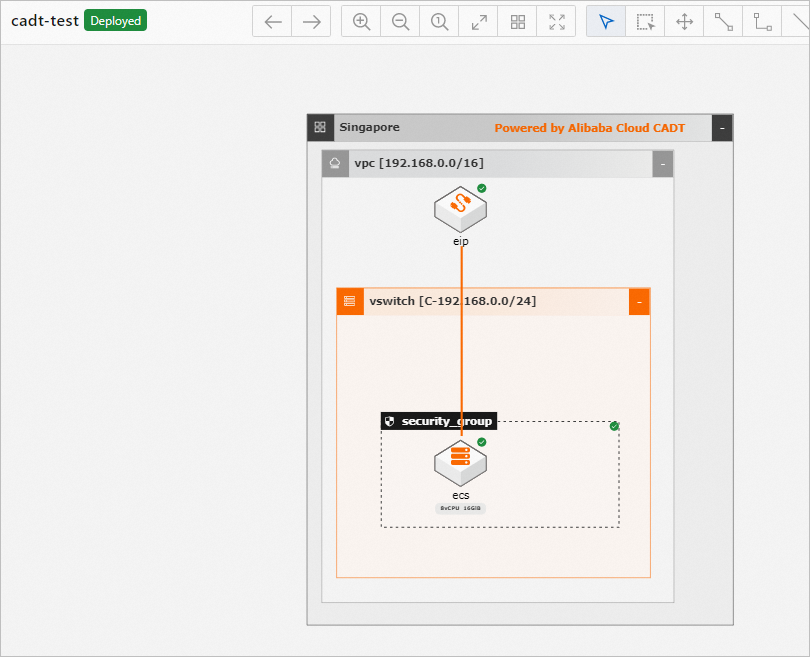Collapse the vpc container

tap(663, 164)
